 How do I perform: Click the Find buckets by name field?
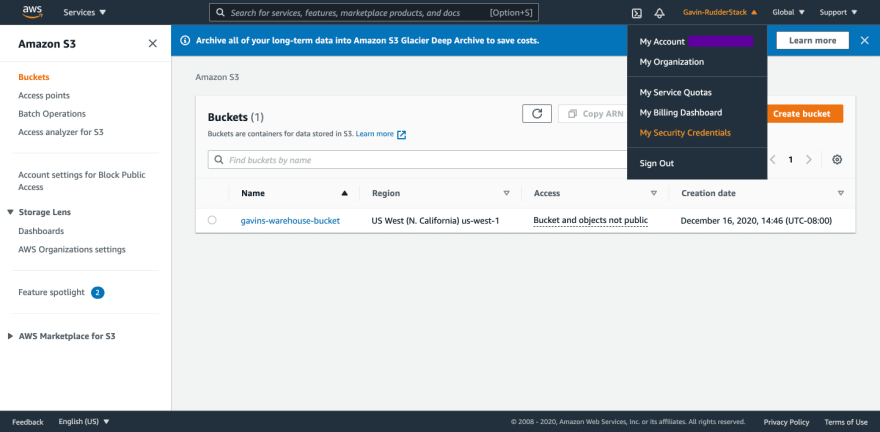[x=420, y=160]
